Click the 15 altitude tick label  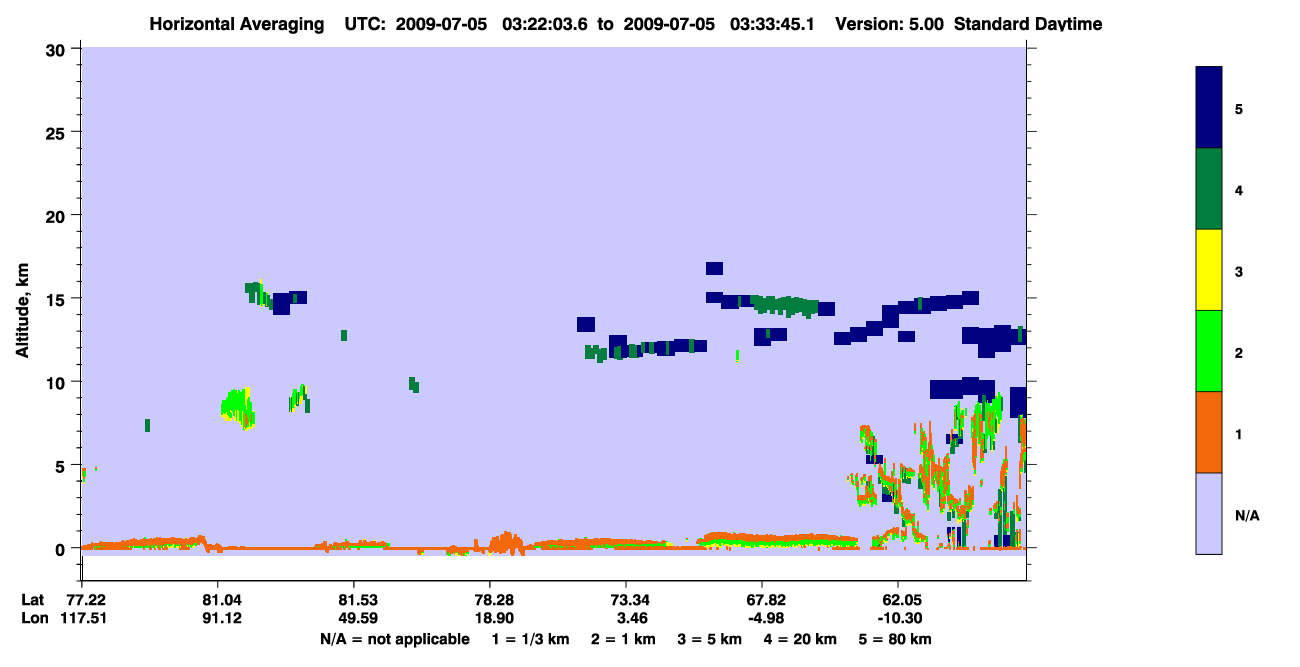coord(58,299)
